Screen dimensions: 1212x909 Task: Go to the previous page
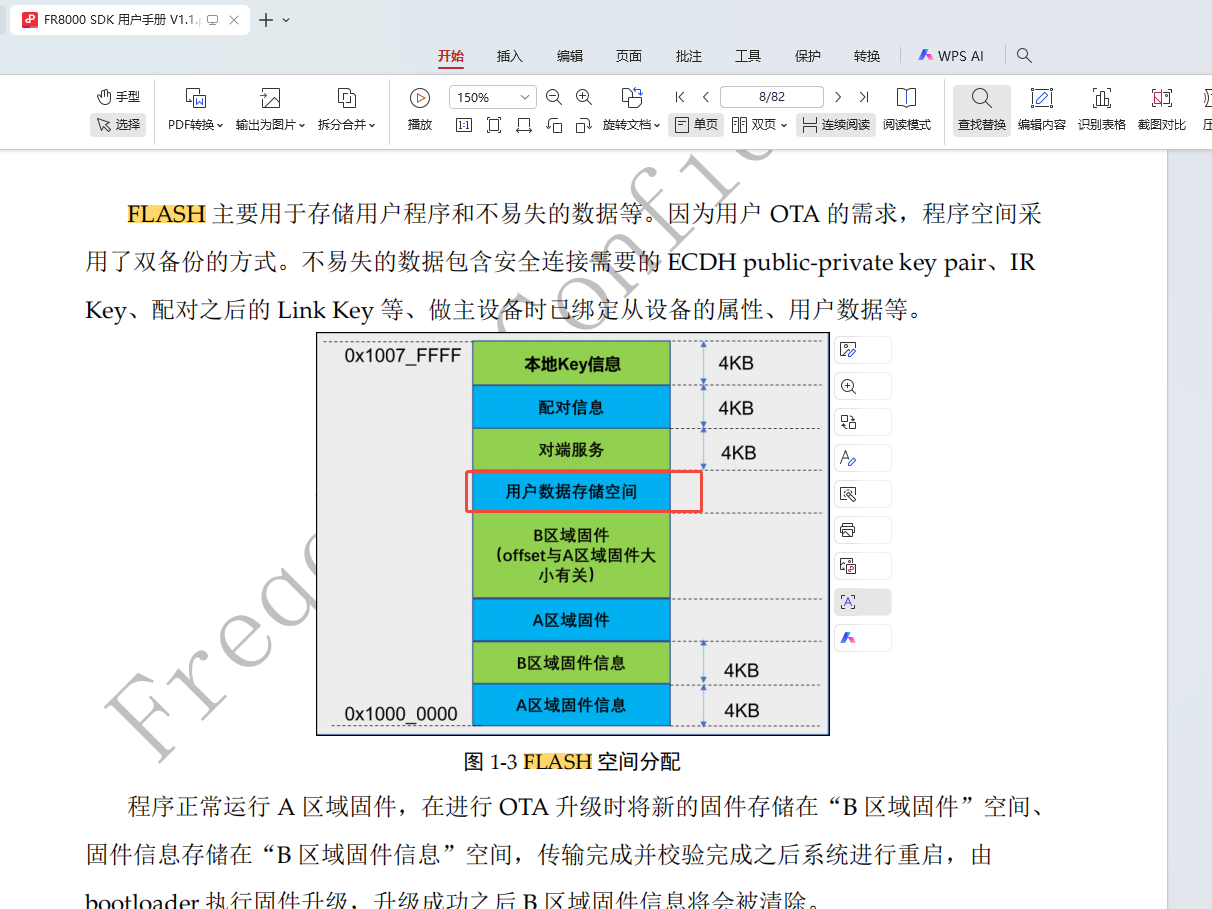click(x=706, y=97)
